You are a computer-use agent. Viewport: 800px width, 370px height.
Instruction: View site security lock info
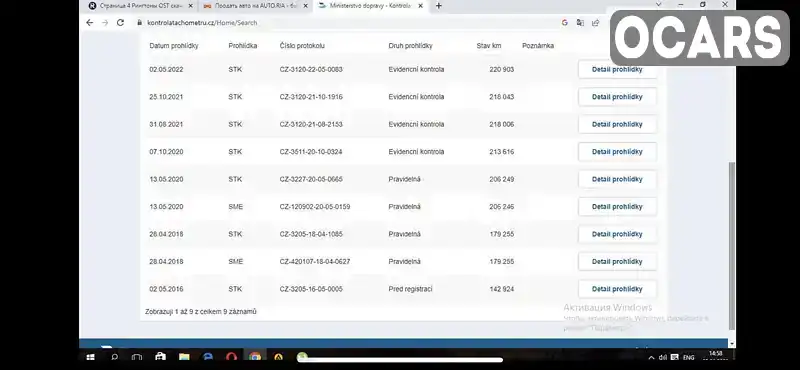tap(139, 22)
